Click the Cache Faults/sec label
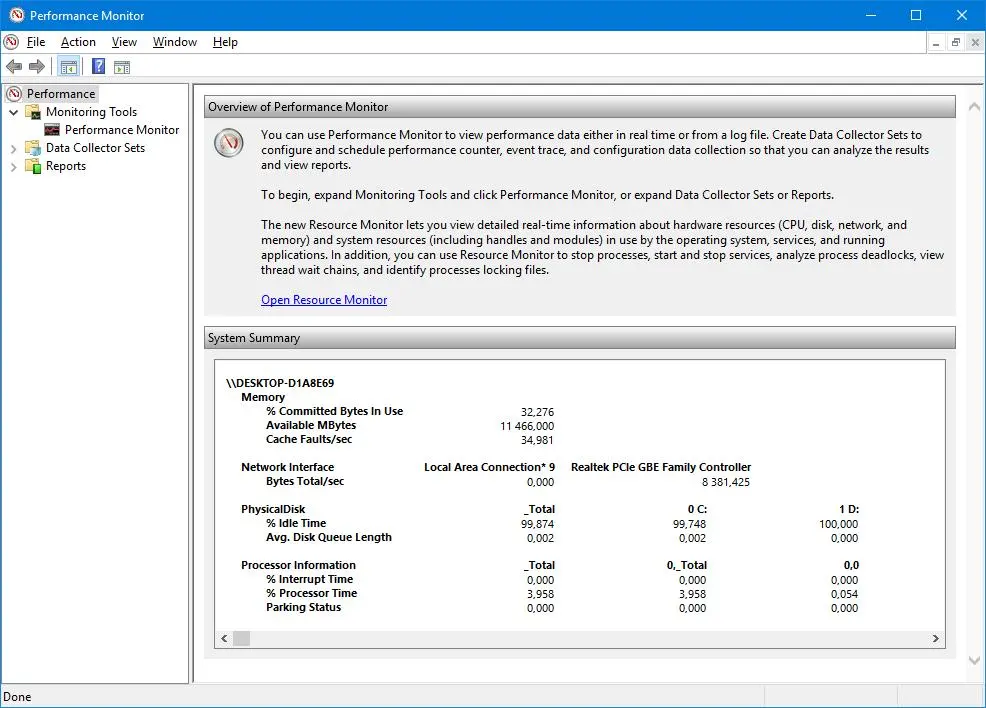 click(x=309, y=439)
